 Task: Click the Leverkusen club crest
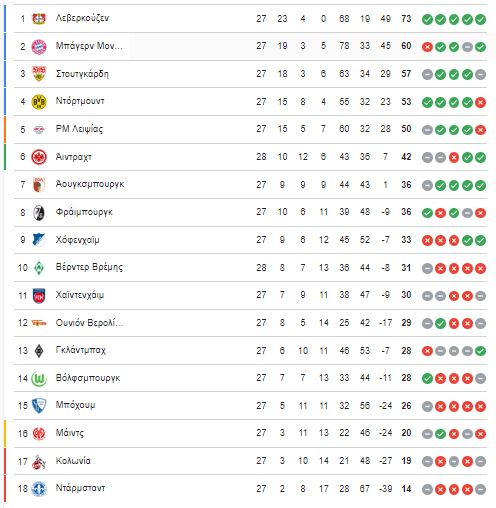tap(39, 19)
